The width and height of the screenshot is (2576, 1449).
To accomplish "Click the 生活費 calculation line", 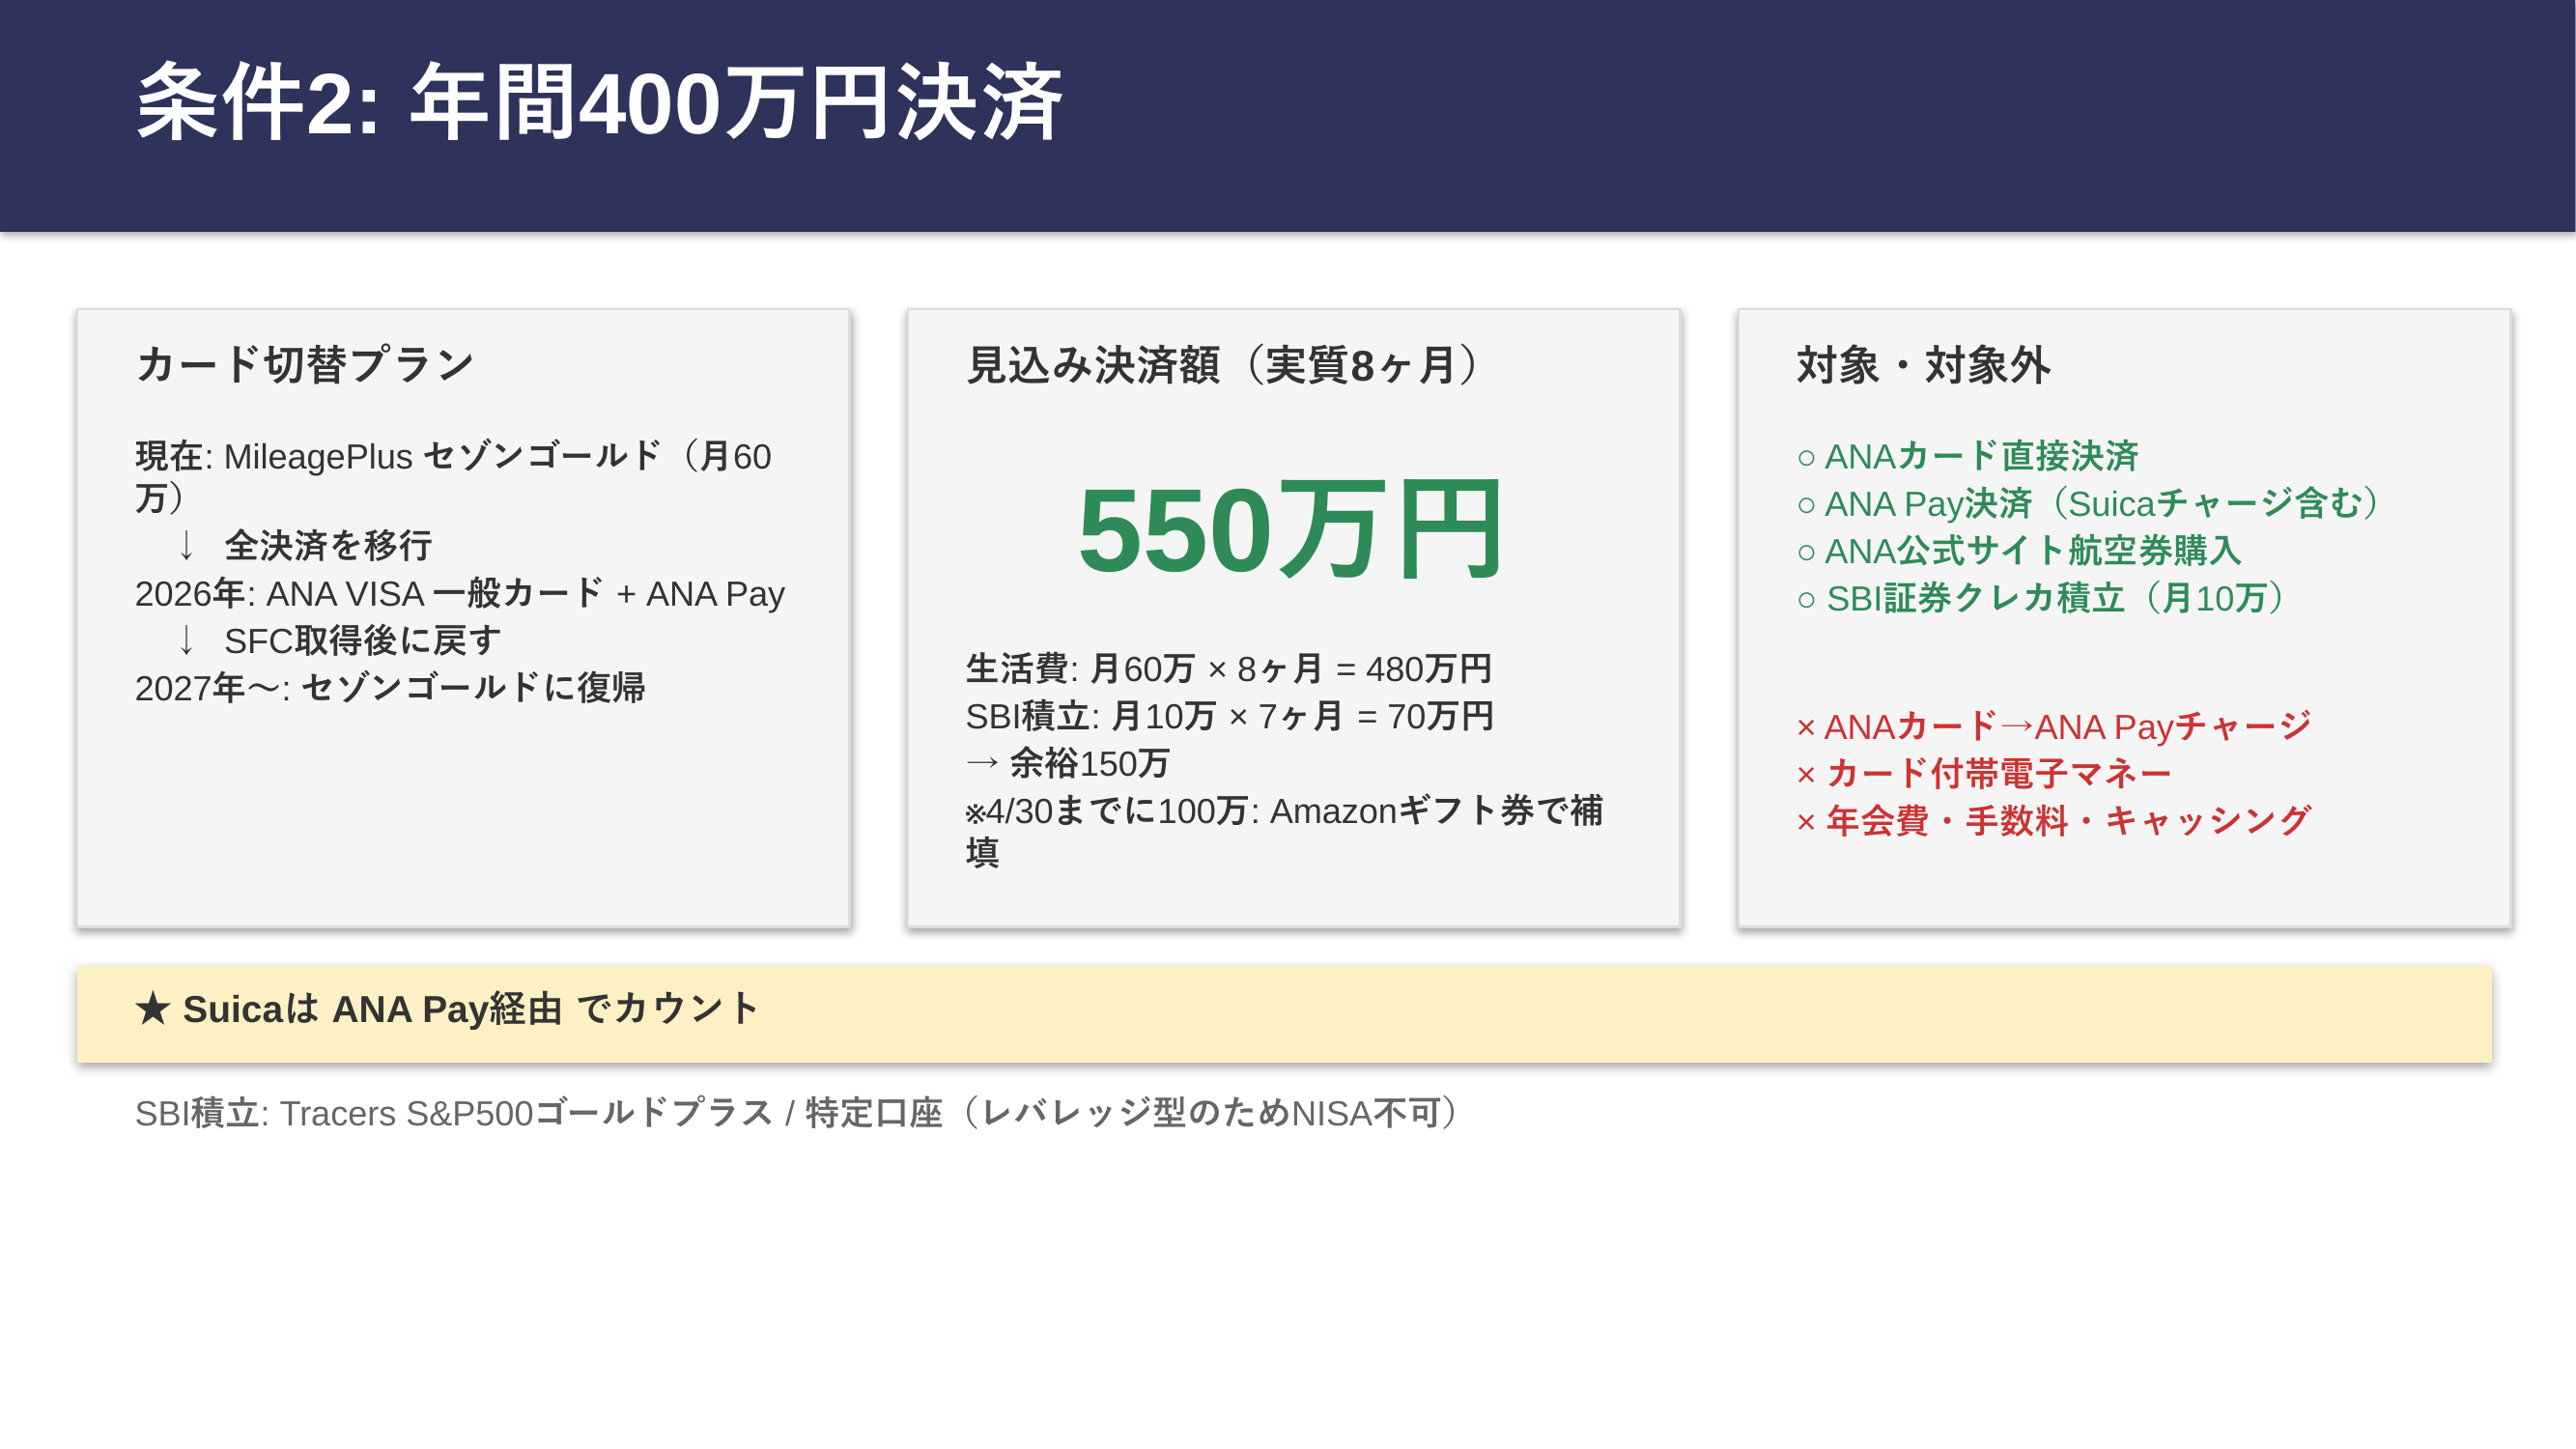I will (1228, 669).
